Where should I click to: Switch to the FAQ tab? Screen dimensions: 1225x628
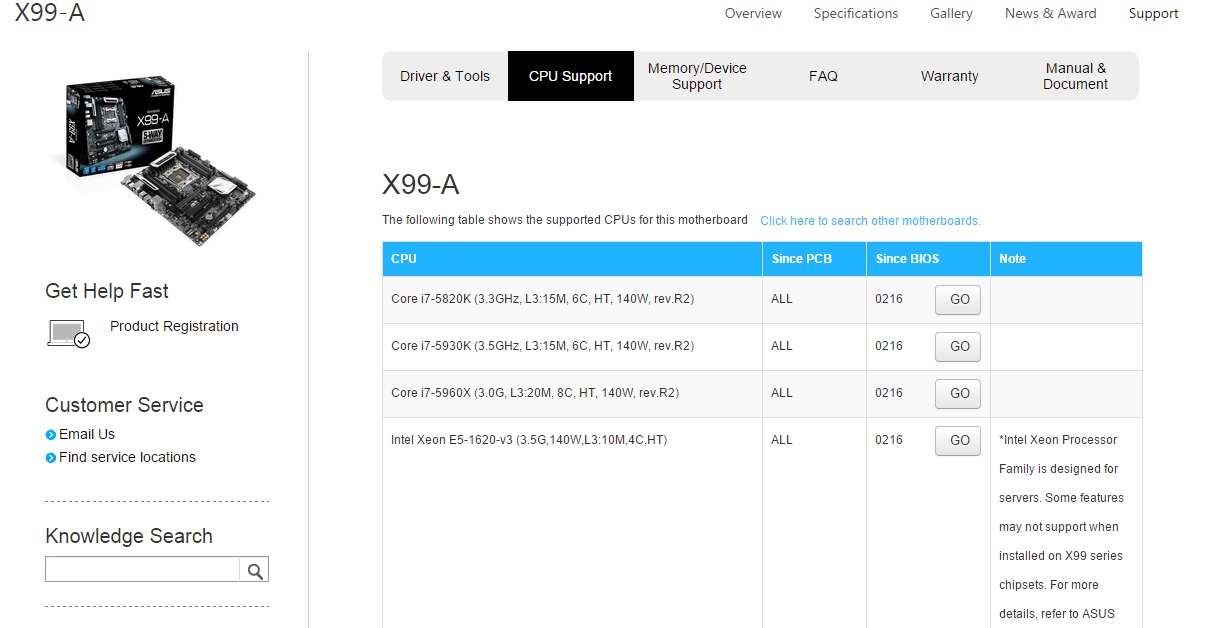(x=823, y=76)
